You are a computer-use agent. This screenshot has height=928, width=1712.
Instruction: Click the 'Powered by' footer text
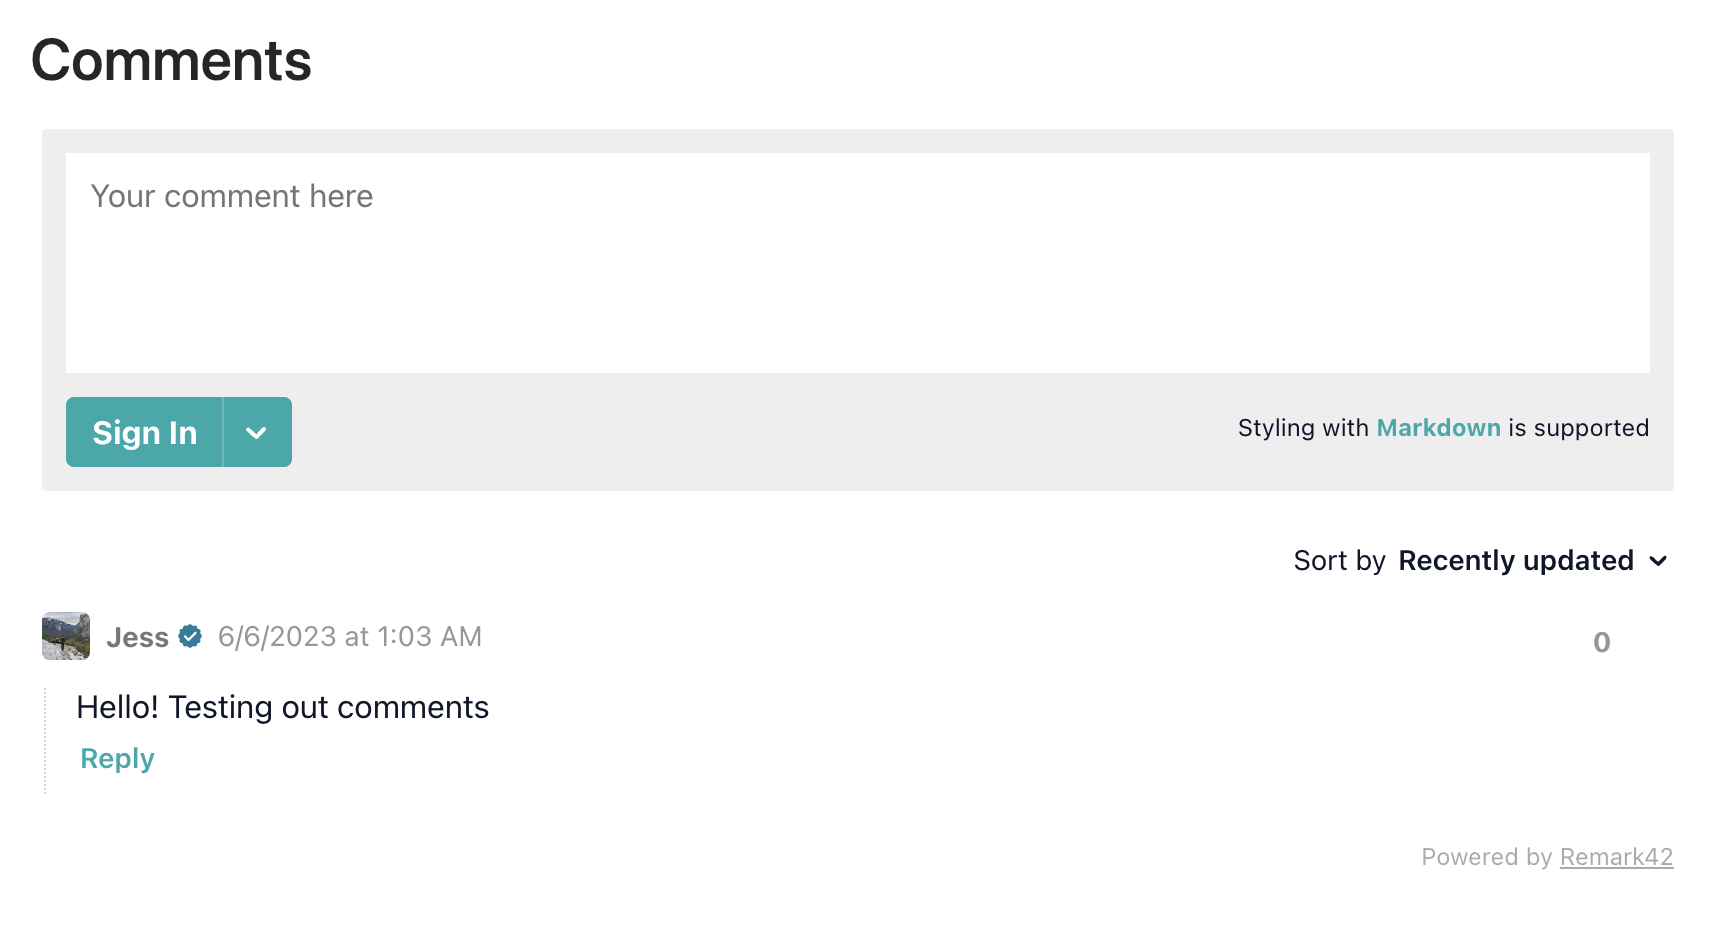(x=1486, y=857)
